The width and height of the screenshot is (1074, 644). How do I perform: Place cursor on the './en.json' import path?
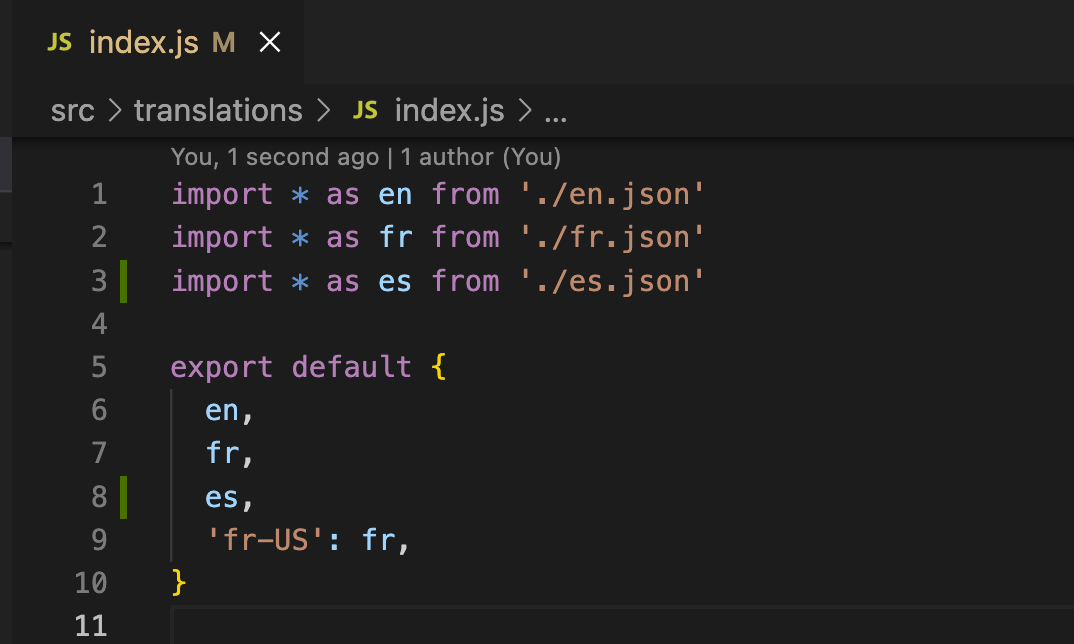point(612,194)
